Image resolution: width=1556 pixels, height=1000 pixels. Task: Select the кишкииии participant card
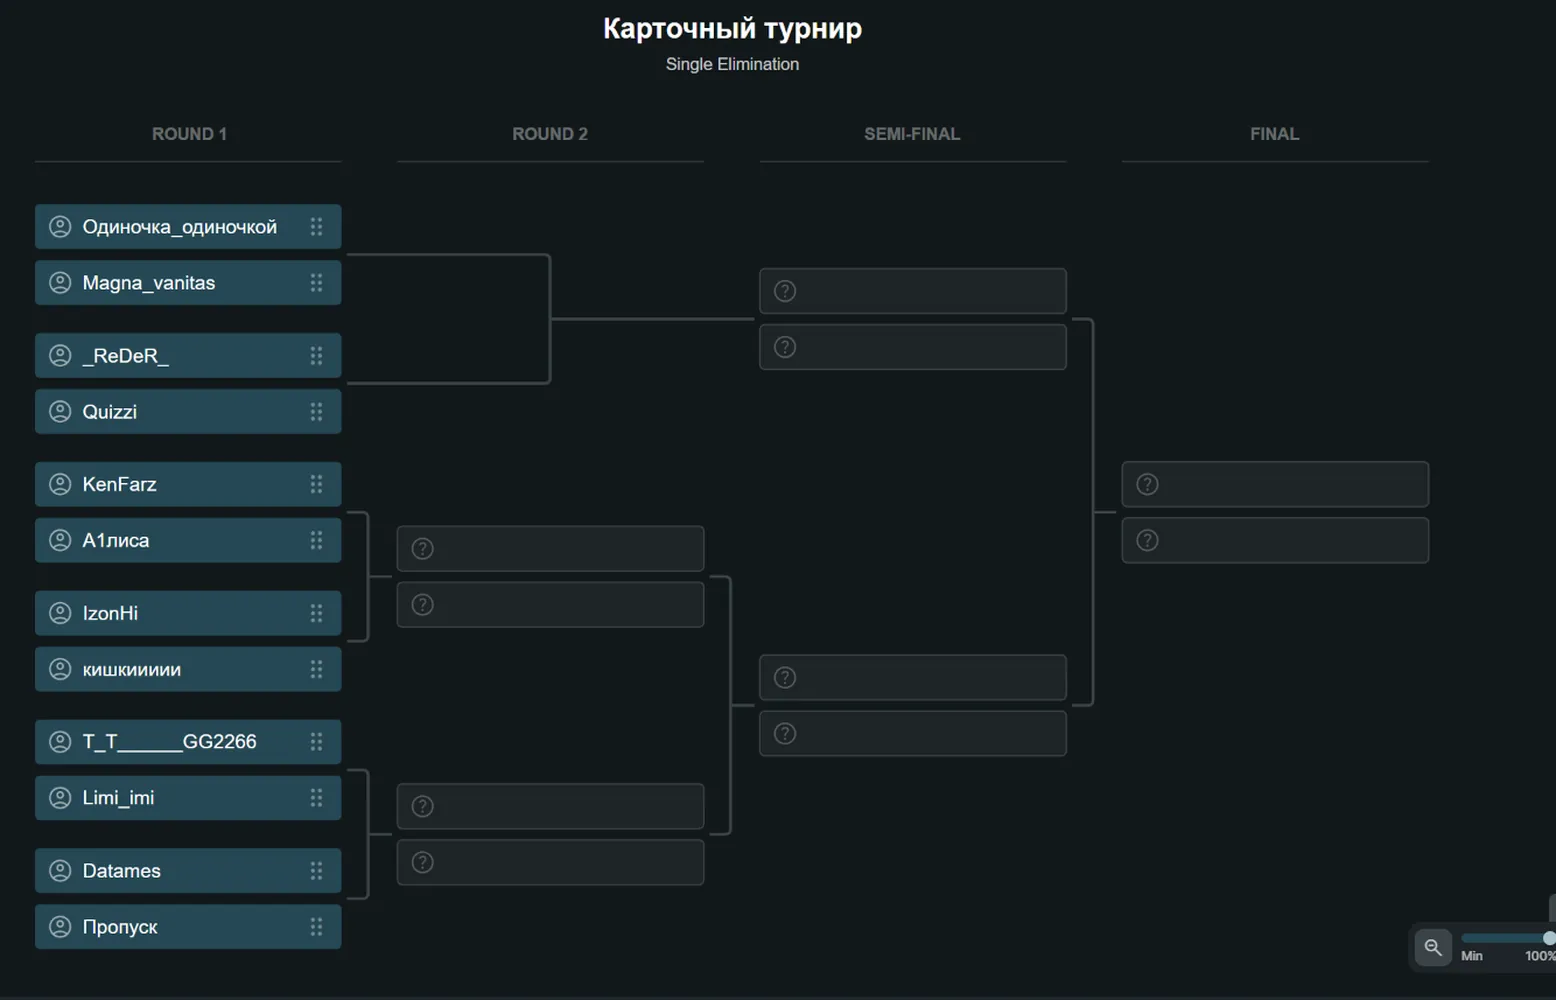(x=188, y=669)
